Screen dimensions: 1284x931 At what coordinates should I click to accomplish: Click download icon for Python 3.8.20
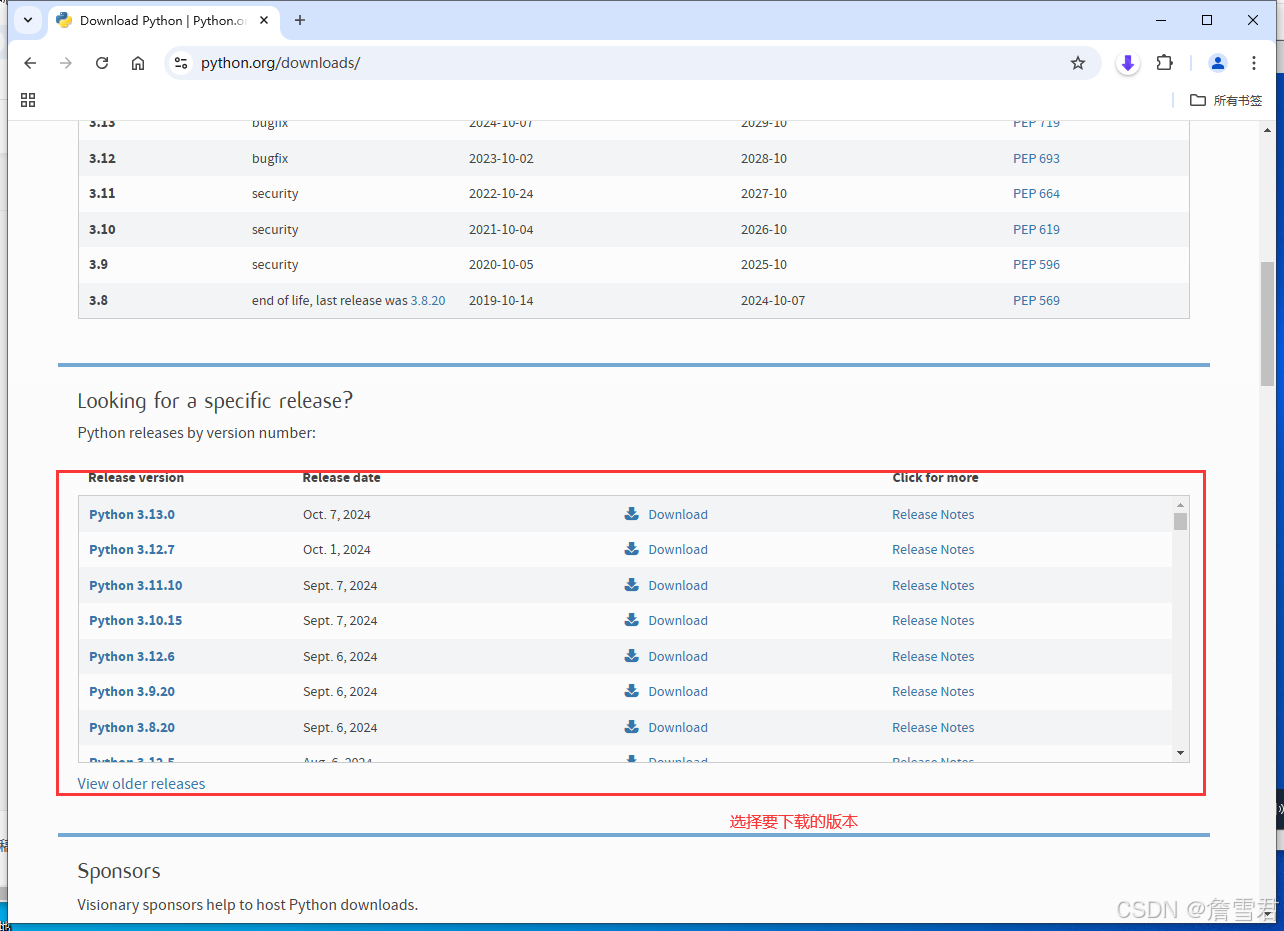[x=632, y=727]
